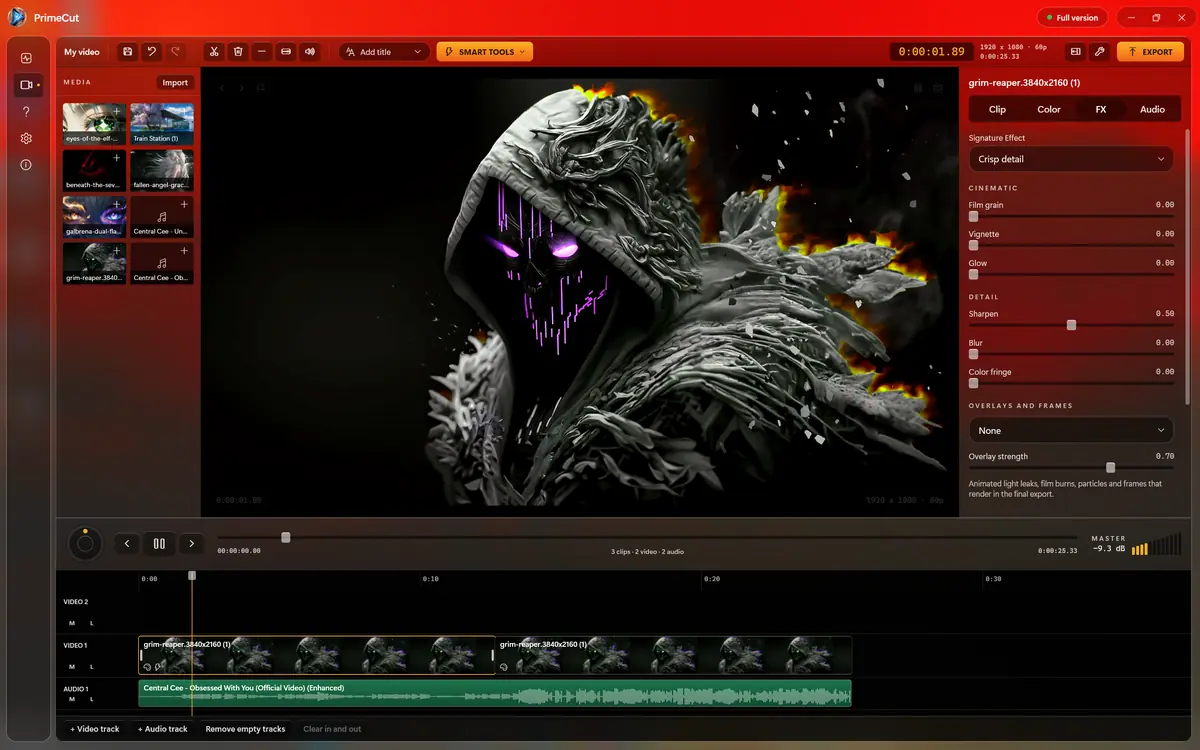This screenshot has height=750, width=1200.
Task: Select the Central Cee - Obsessed With You audio clip
Action: coord(495,693)
